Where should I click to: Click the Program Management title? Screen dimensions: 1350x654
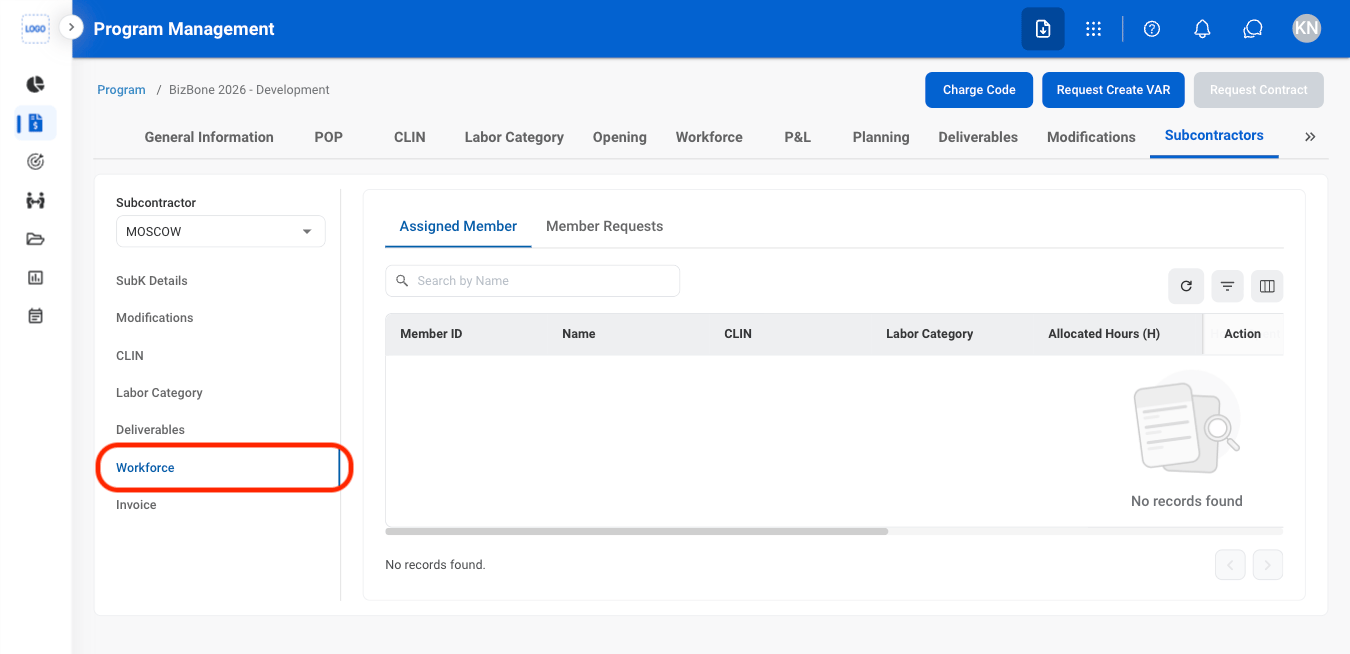[x=184, y=29]
